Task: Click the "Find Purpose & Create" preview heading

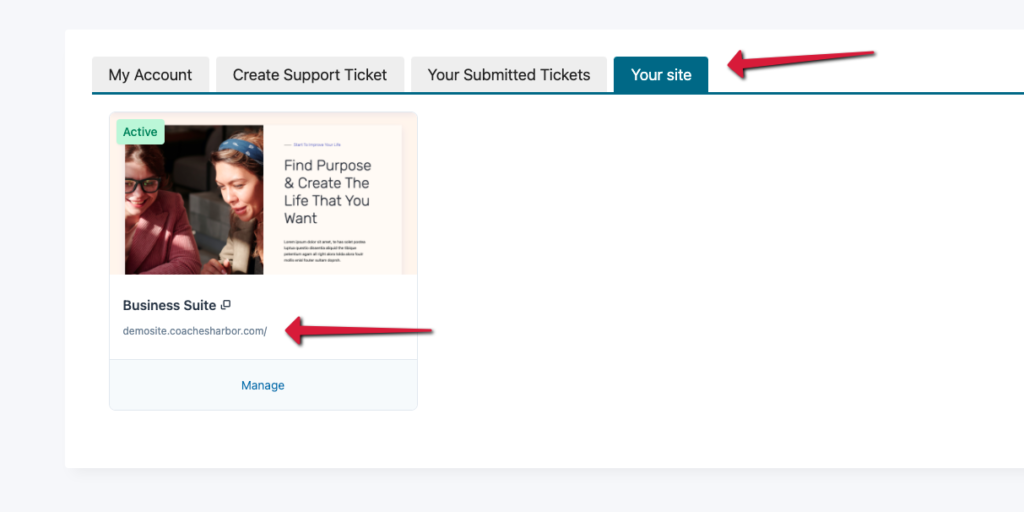Action: (327, 191)
